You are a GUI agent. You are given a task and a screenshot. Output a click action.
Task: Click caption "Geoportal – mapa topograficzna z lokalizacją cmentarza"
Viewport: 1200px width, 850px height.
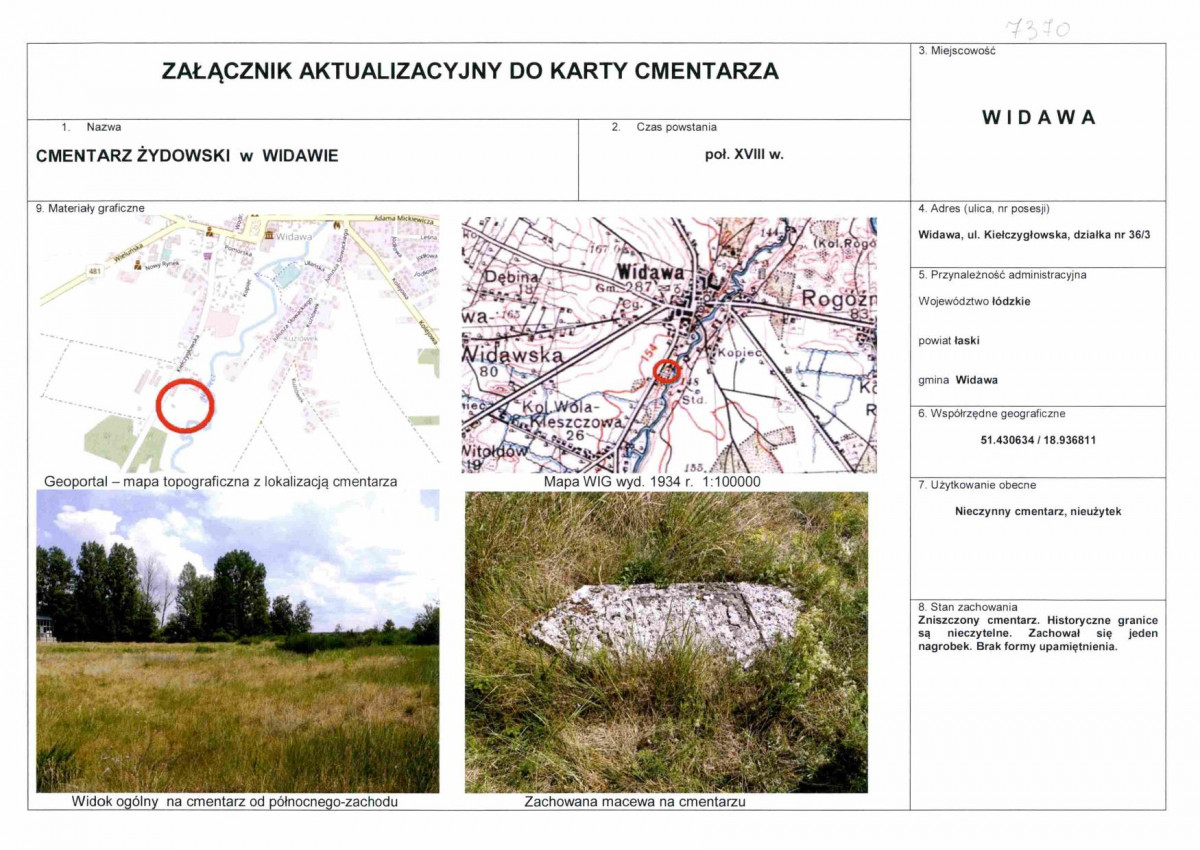click(x=221, y=482)
